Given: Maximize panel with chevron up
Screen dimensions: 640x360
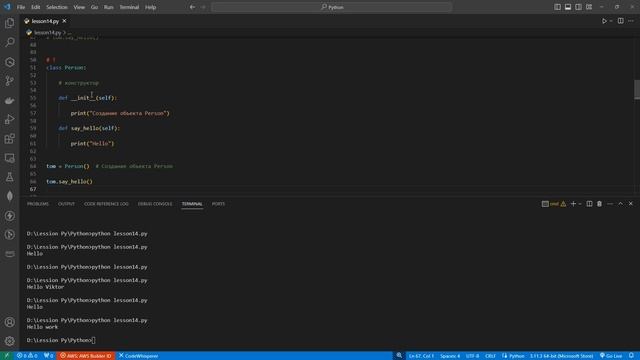Looking at the screenshot, I should click(x=620, y=204).
